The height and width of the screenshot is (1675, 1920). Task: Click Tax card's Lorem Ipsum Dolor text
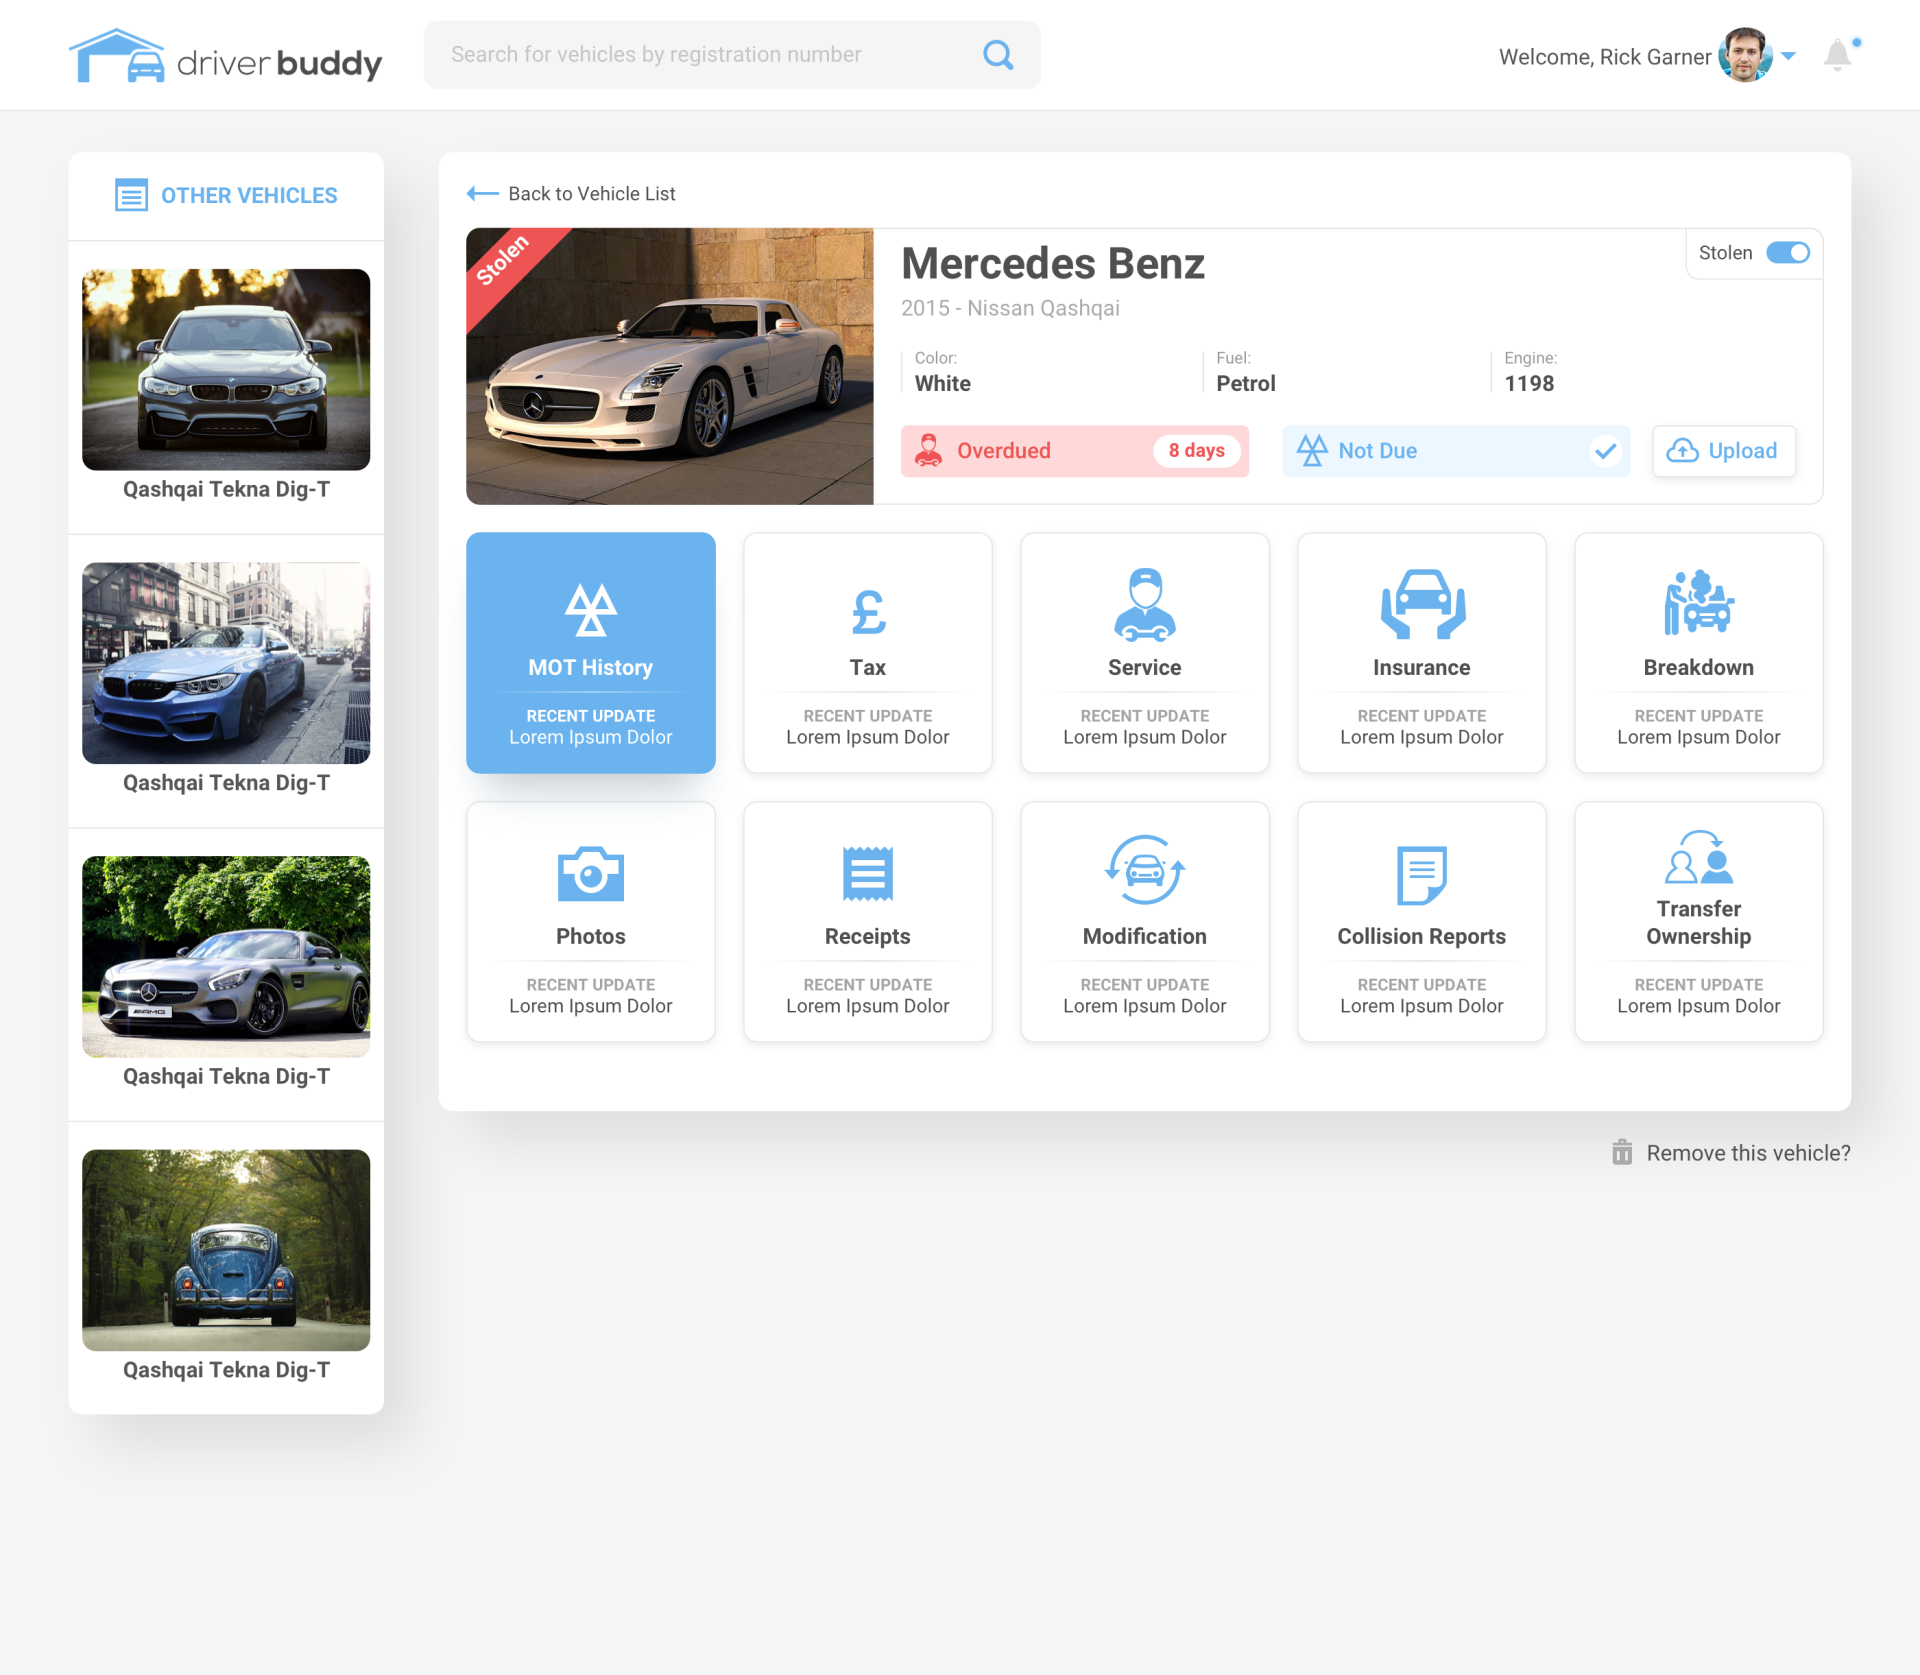point(868,737)
